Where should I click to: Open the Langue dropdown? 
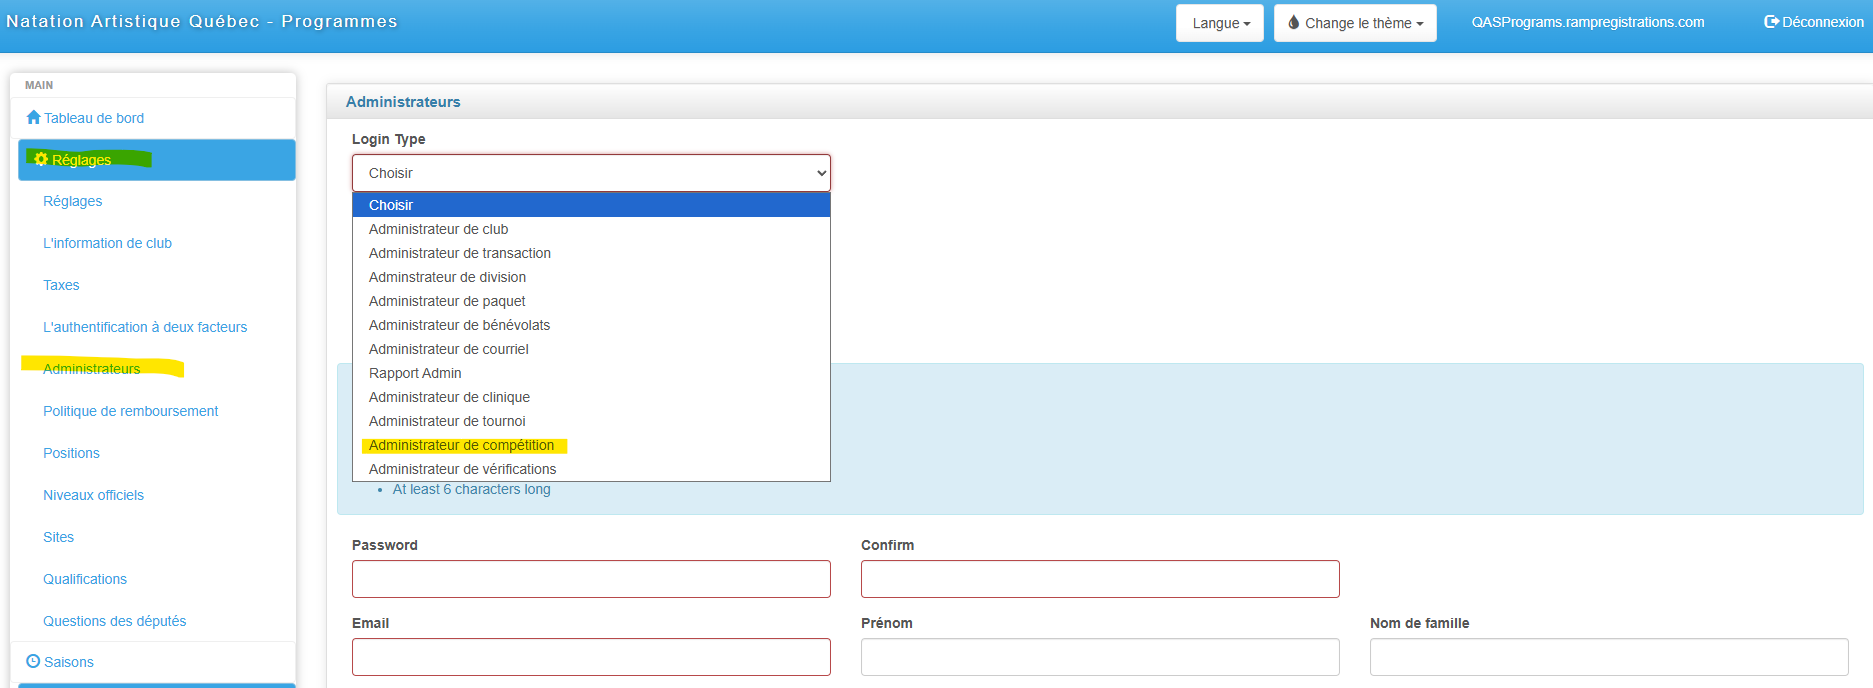[1219, 23]
